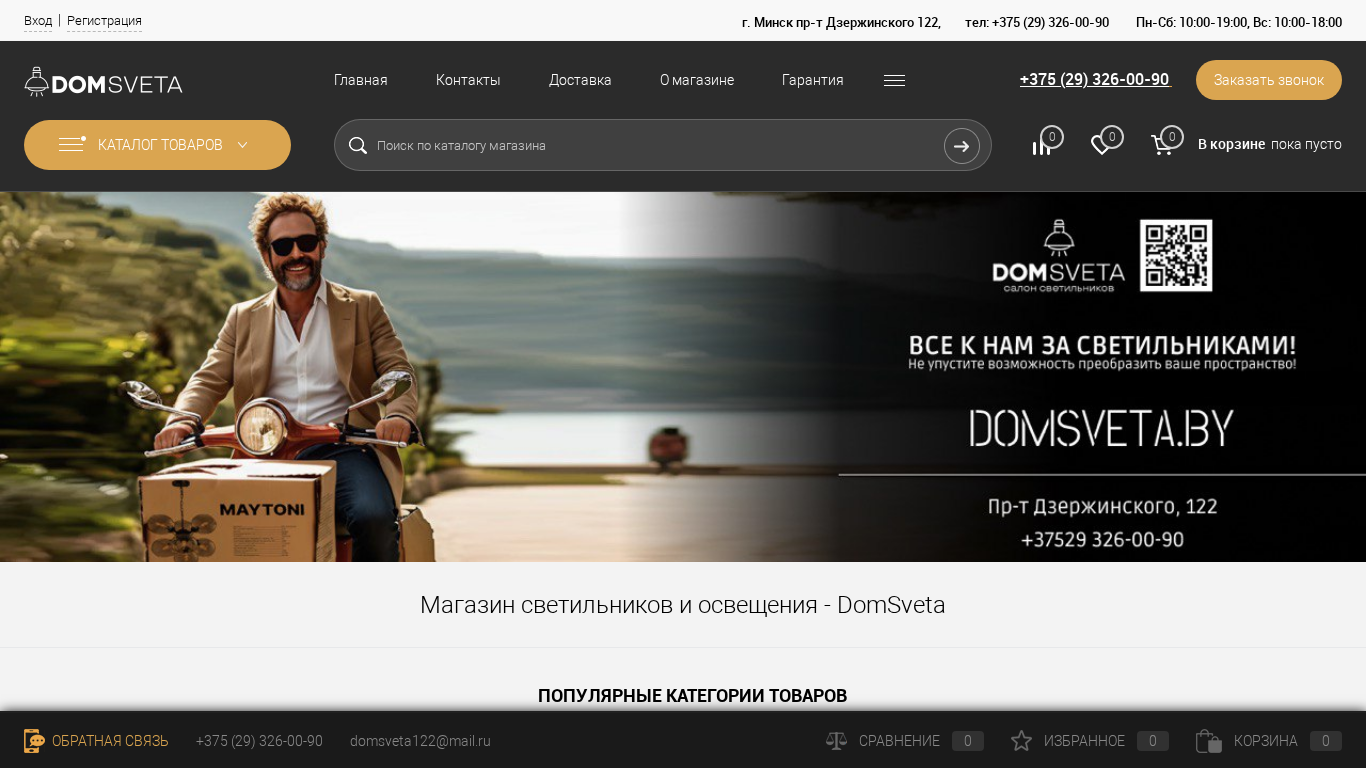Screen dimensions: 1366x768
Task: Click the shopping bag icon in bottom bar
Action: pos(1209,741)
